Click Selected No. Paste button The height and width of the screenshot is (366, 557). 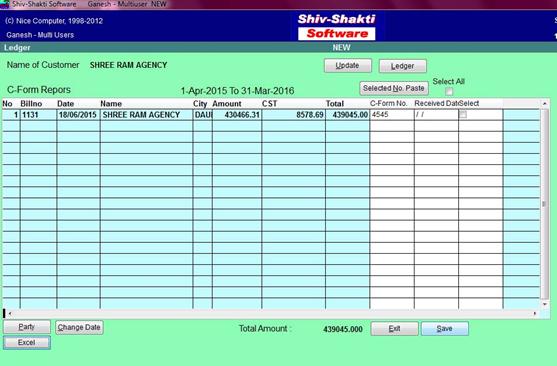coord(394,88)
